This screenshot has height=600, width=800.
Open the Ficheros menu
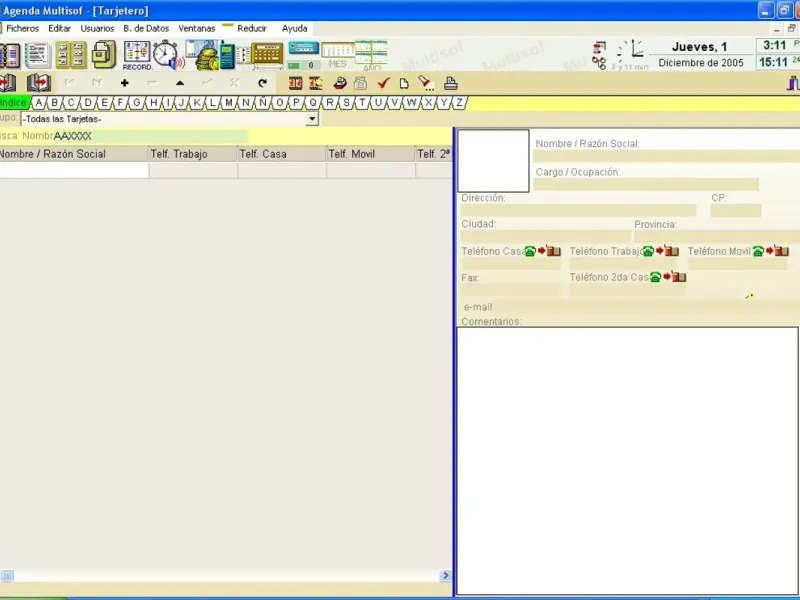[x=22, y=29]
